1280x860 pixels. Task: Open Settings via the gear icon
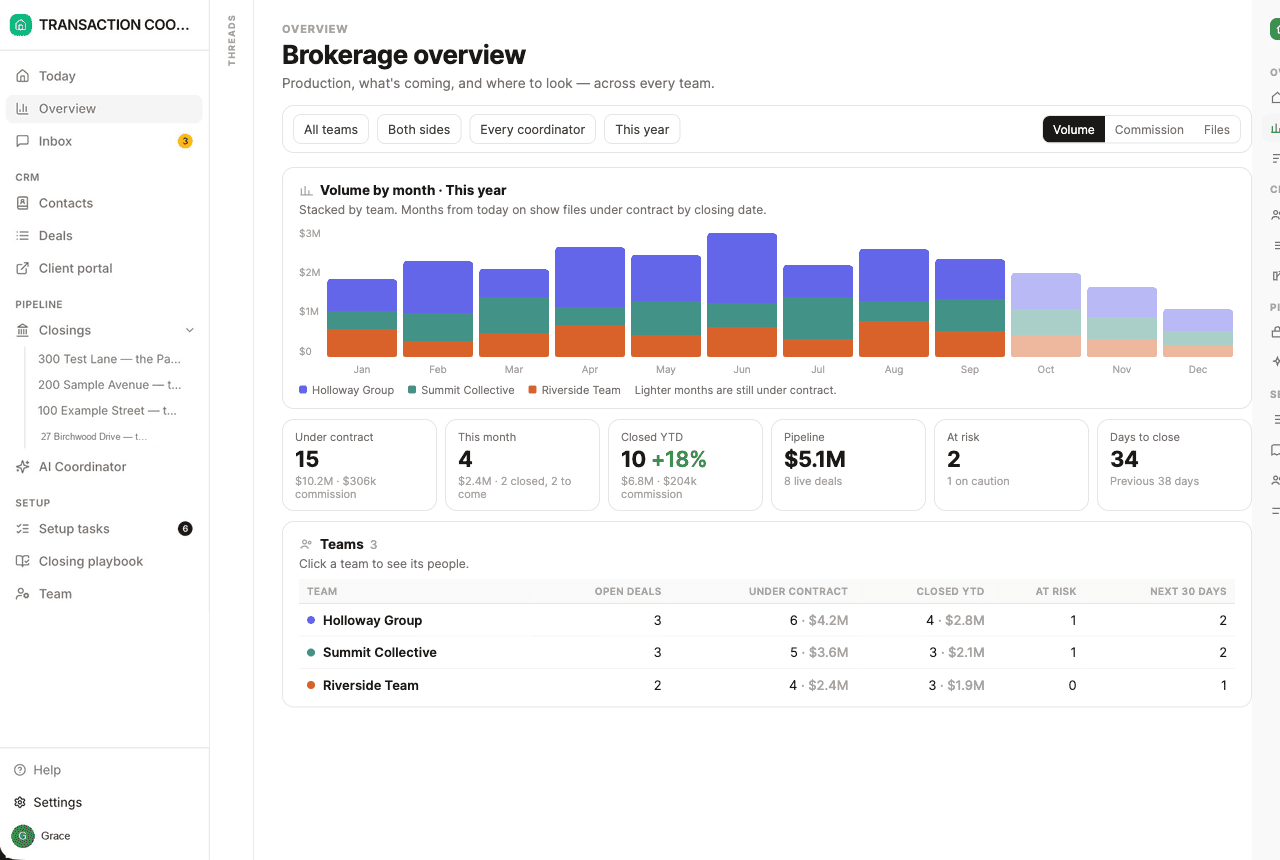click(x=20, y=802)
